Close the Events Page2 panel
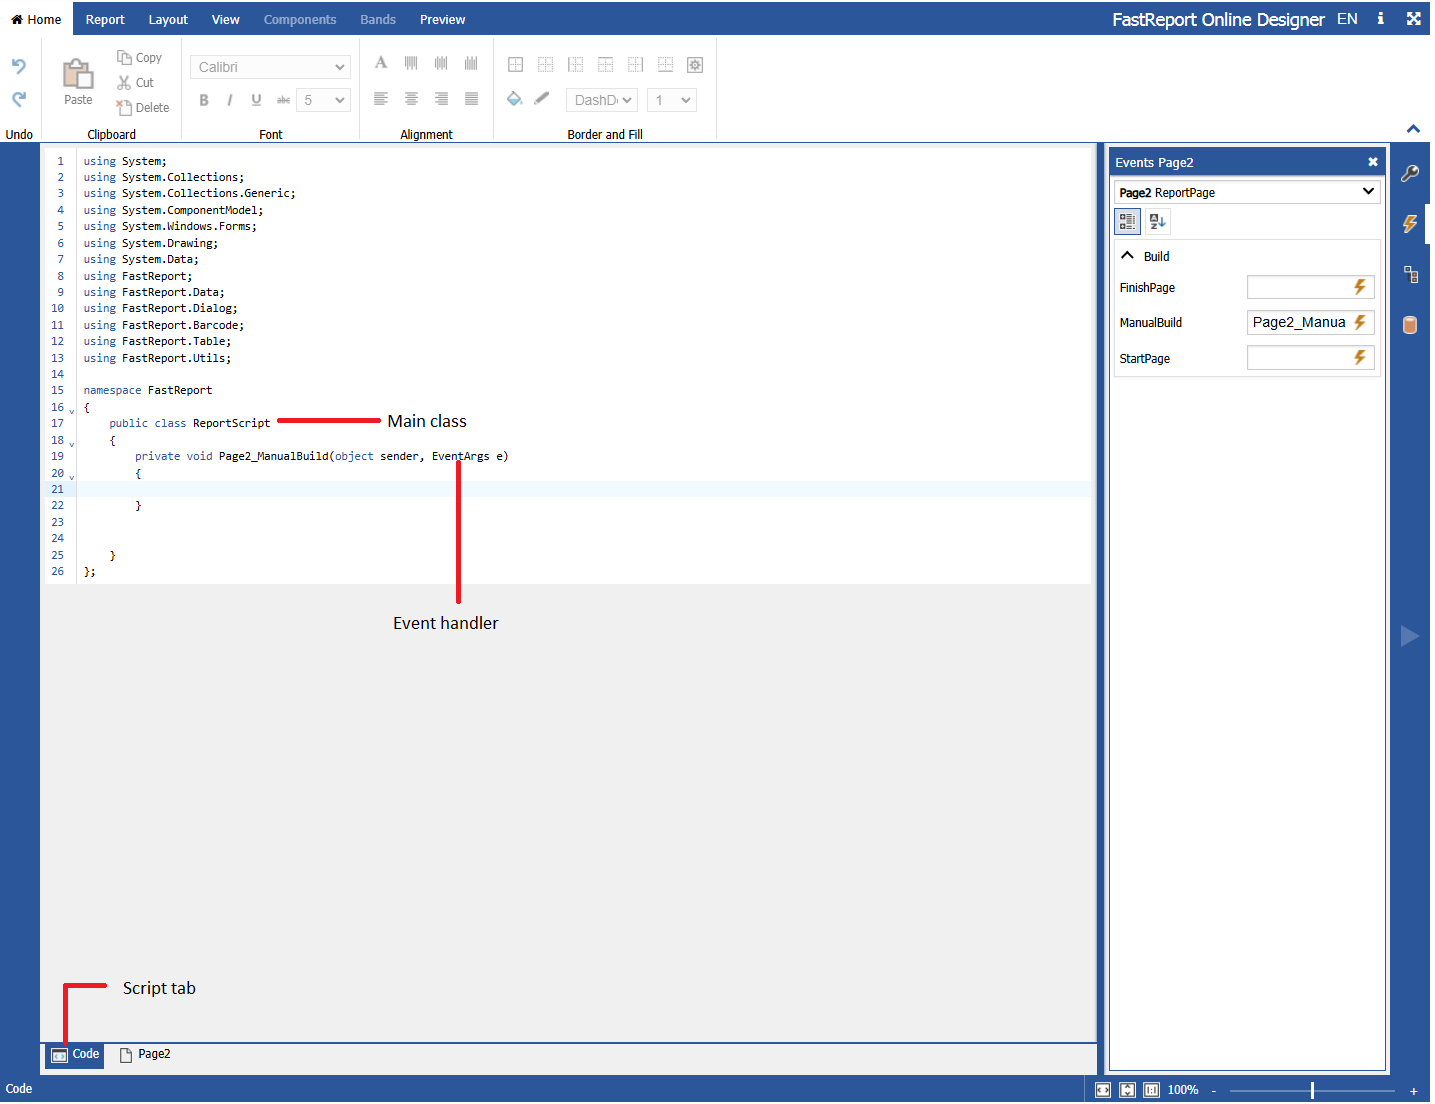 (1373, 162)
